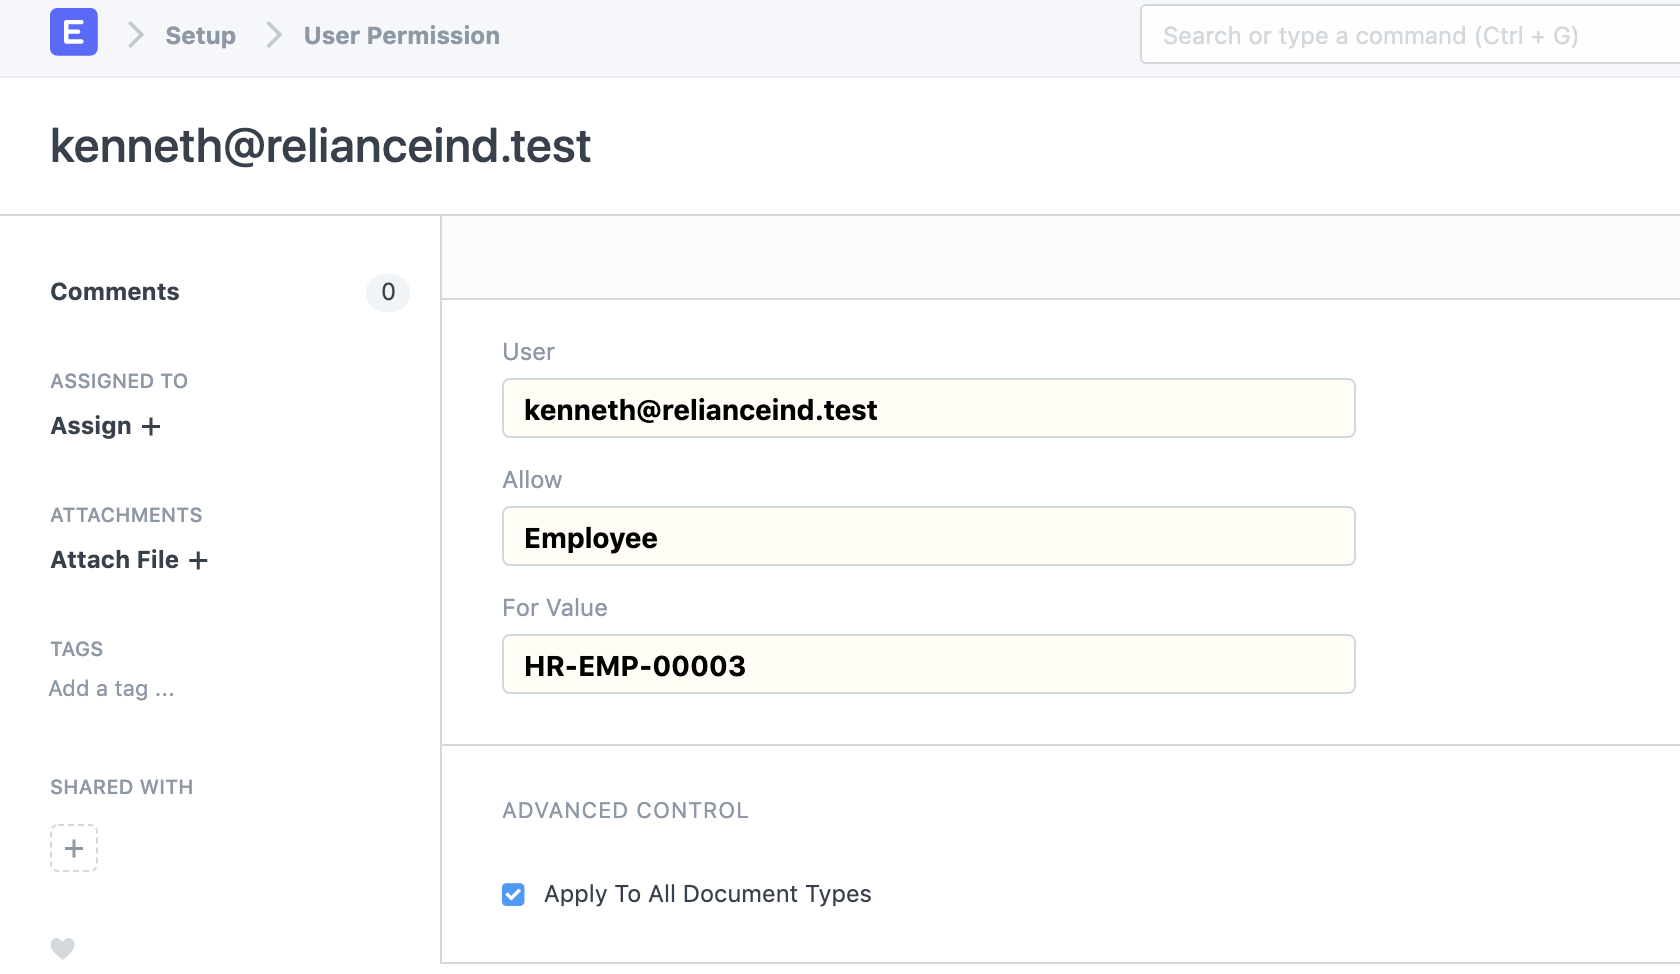1680x974 pixels.
Task: Like the document with the heart icon
Action: (62, 947)
